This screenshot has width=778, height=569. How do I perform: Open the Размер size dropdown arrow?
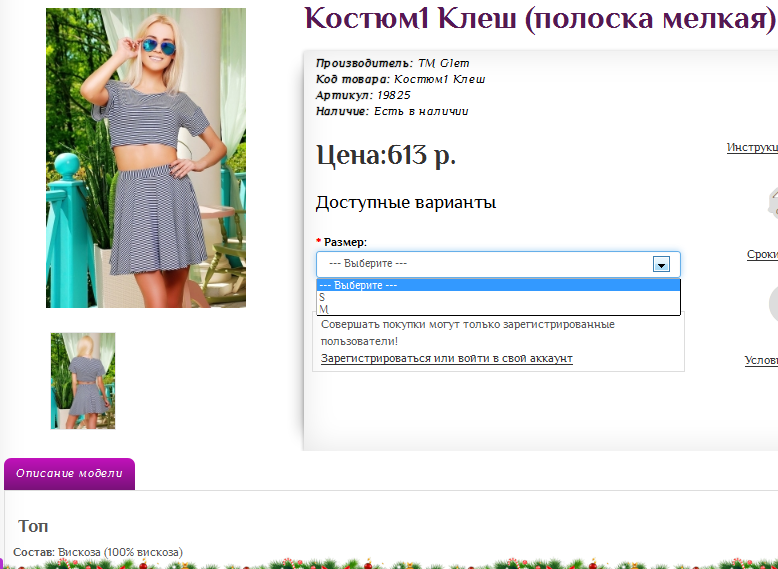click(x=661, y=264)
